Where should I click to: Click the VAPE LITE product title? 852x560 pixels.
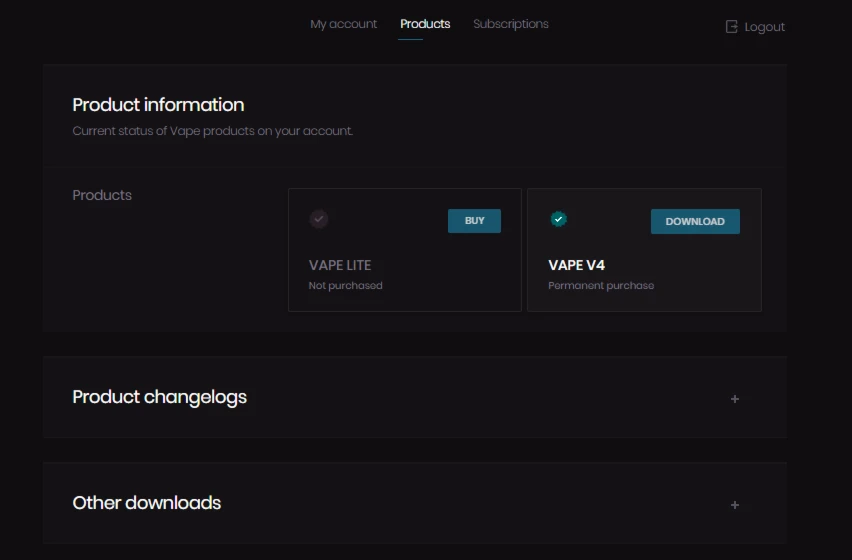[x=340, y=265]
